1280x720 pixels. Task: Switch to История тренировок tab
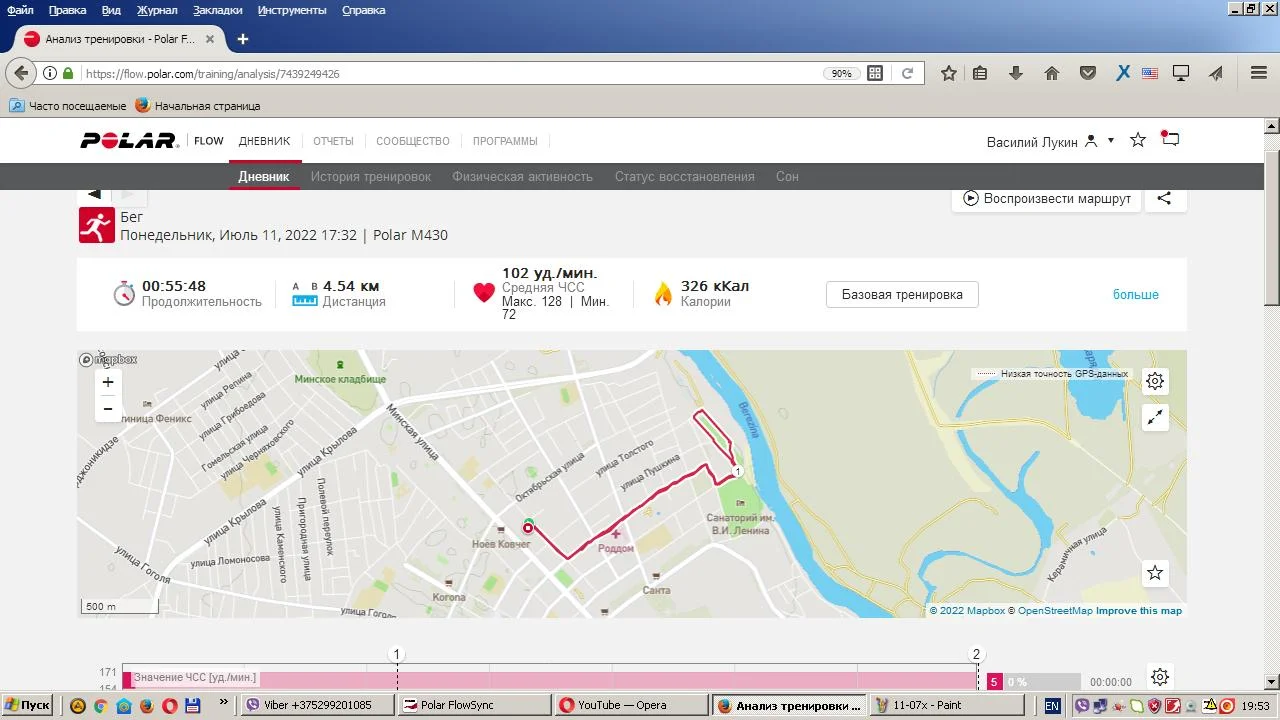pyautogui.click(x=370, y=177)
